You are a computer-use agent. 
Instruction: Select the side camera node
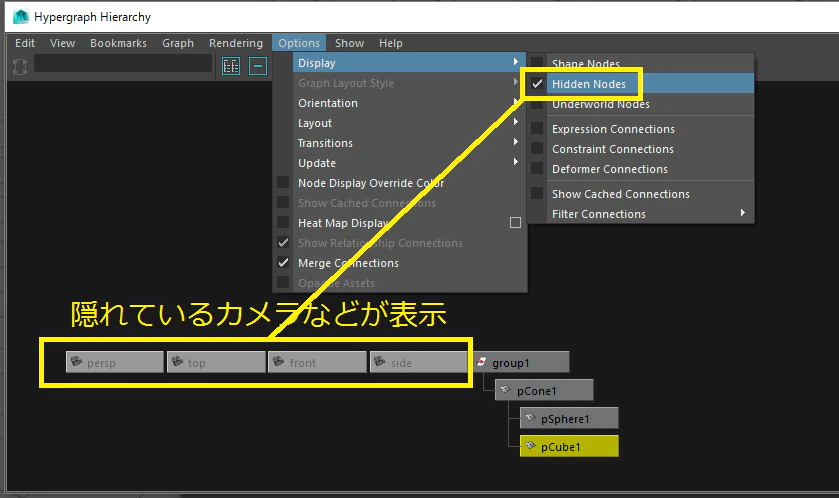click(418, 362)
